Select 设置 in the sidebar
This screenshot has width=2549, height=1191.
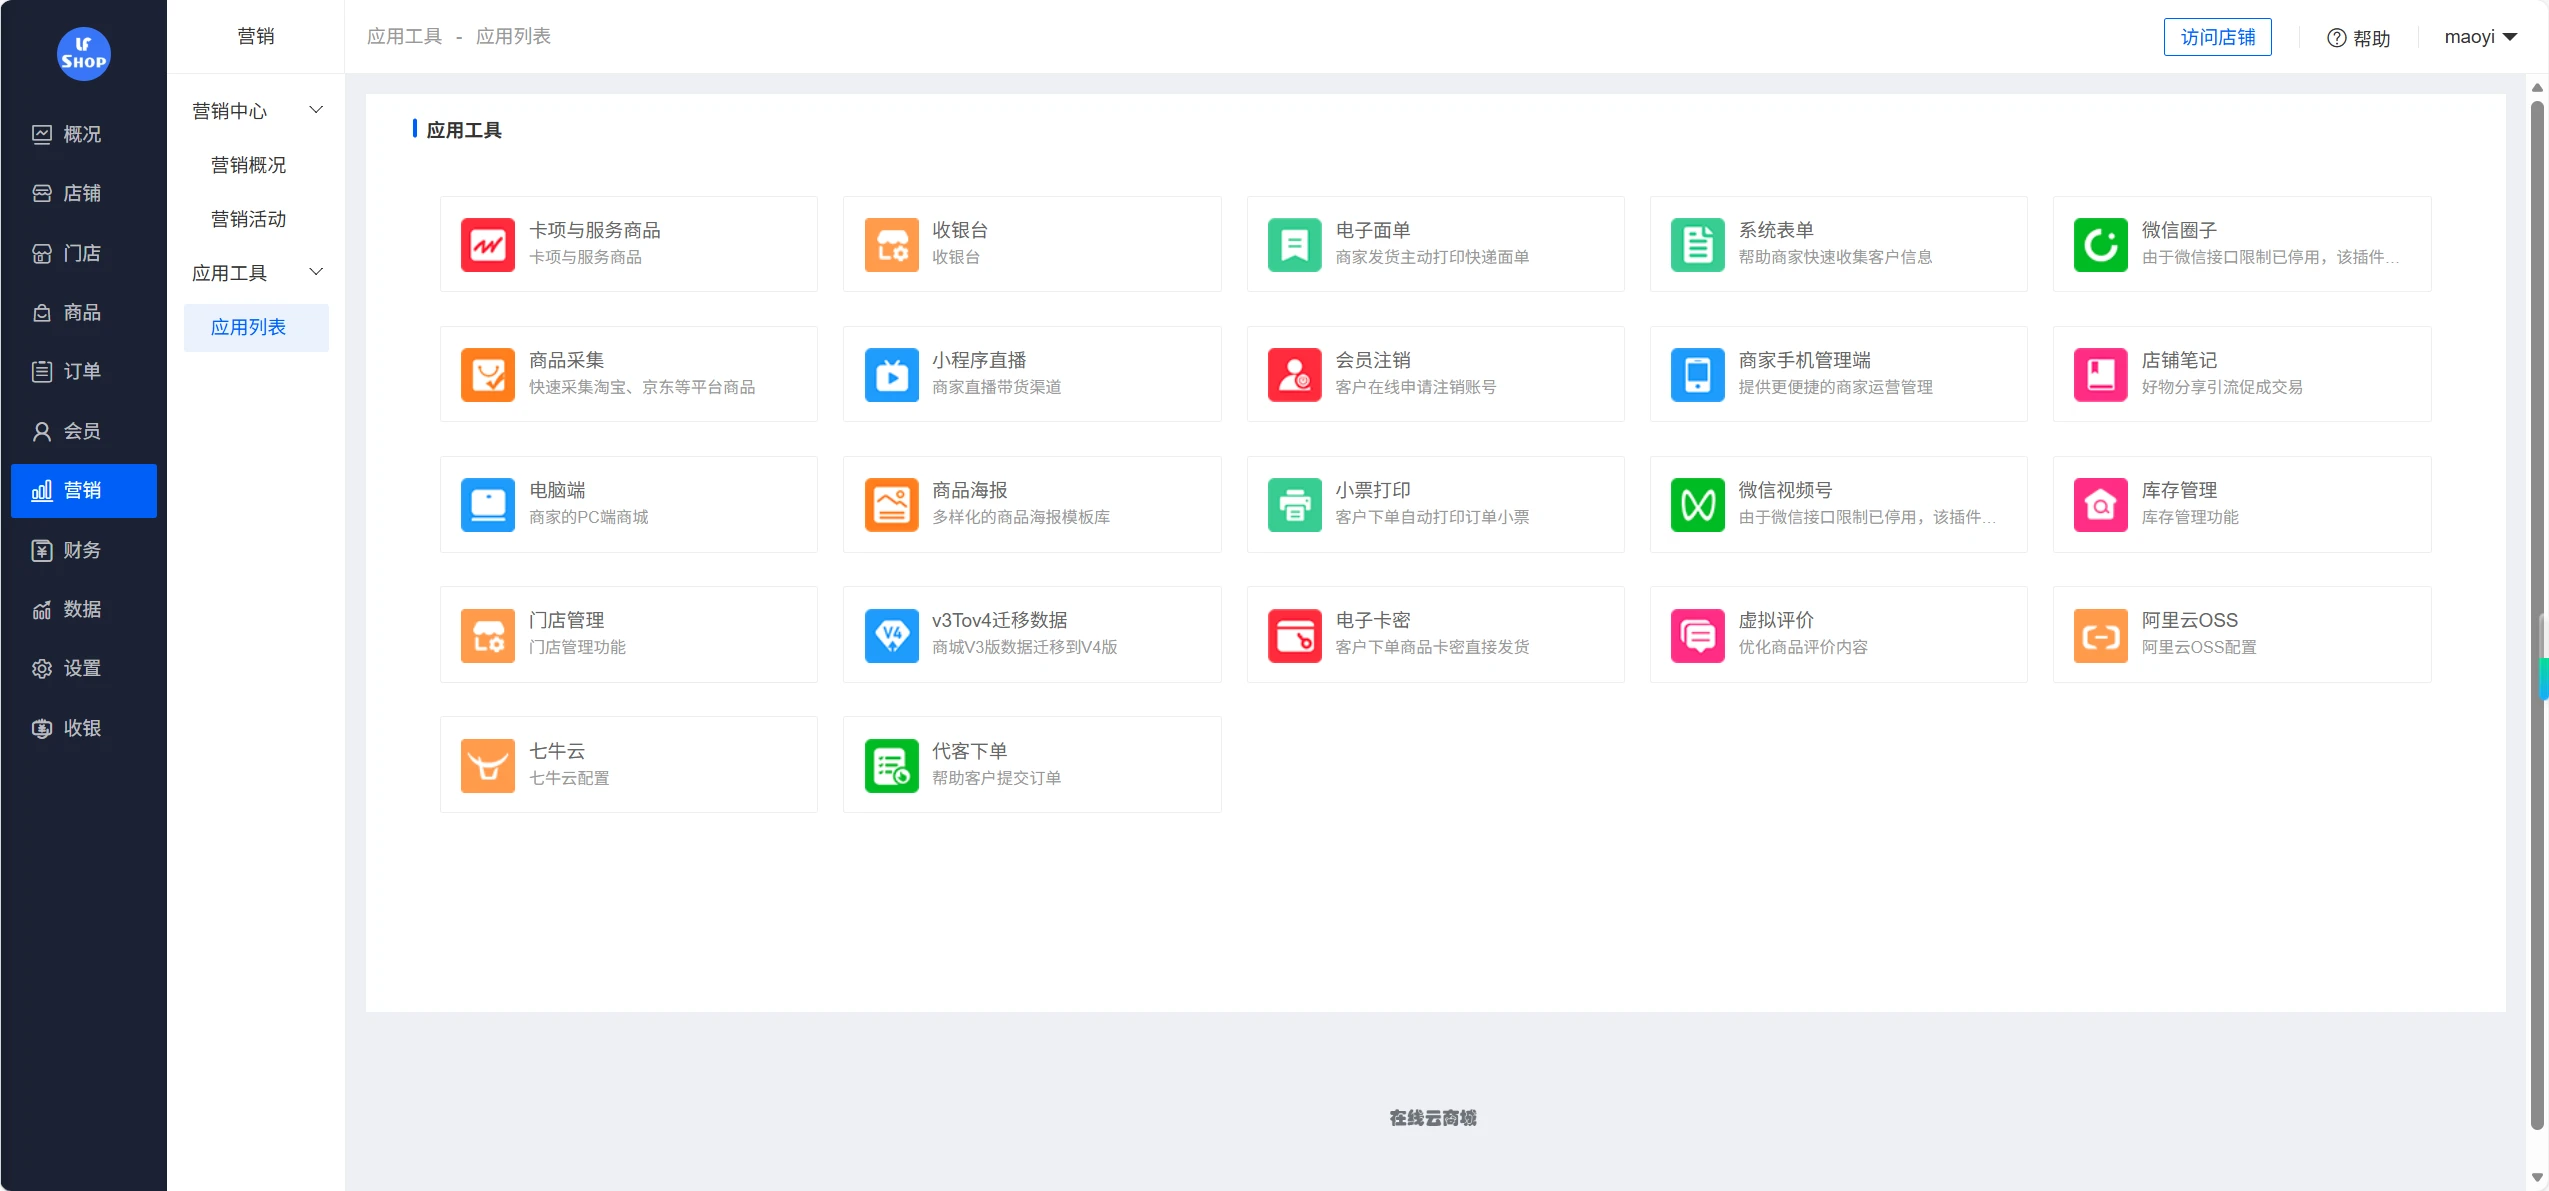click(x=83, y=668)
